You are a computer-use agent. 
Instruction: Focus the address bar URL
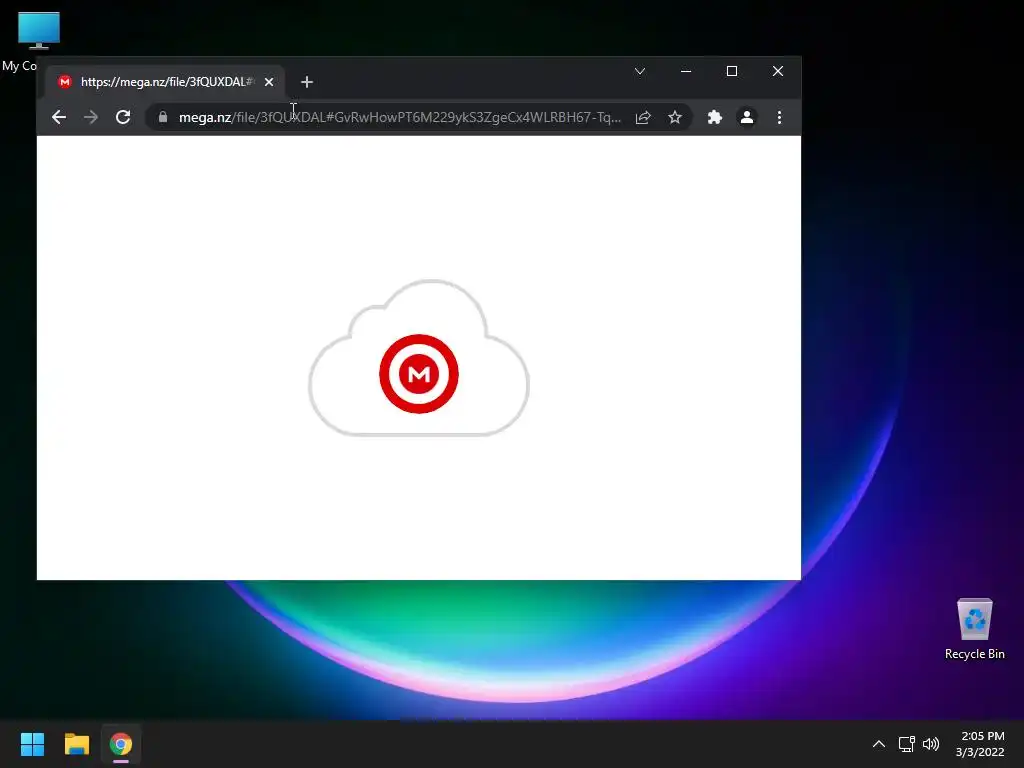click(400, 118)
